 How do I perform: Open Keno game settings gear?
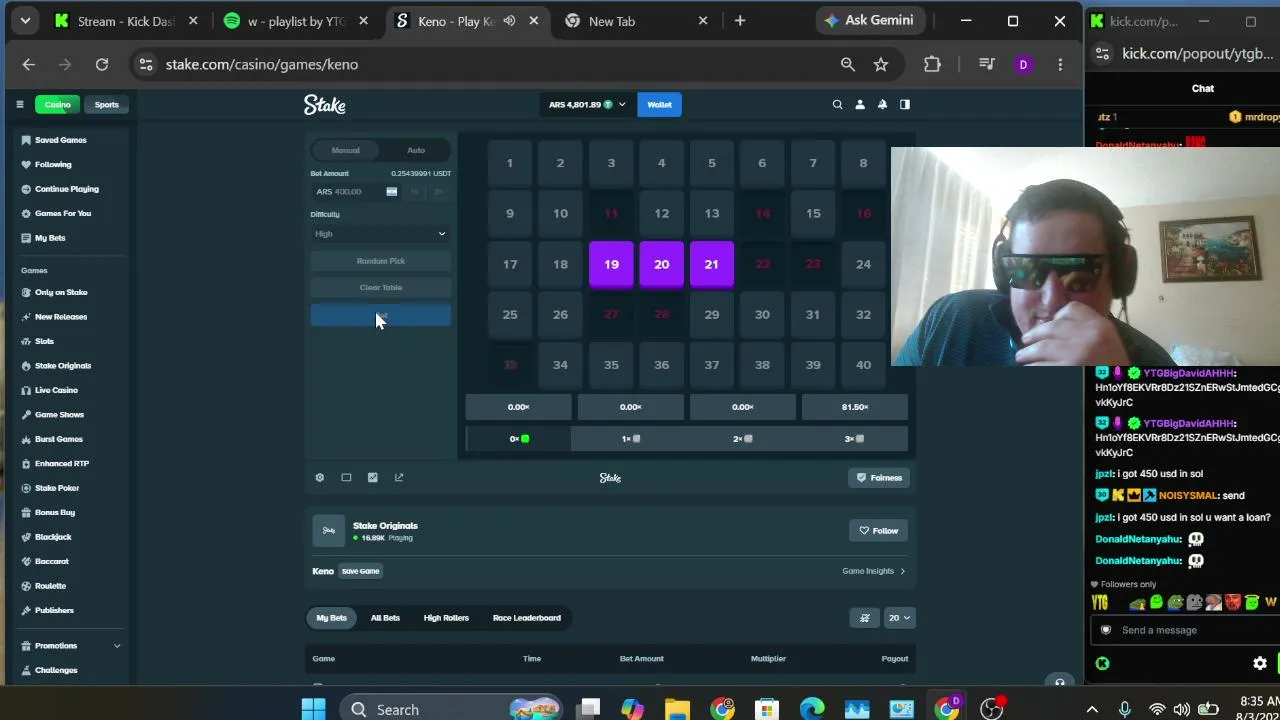320,478
